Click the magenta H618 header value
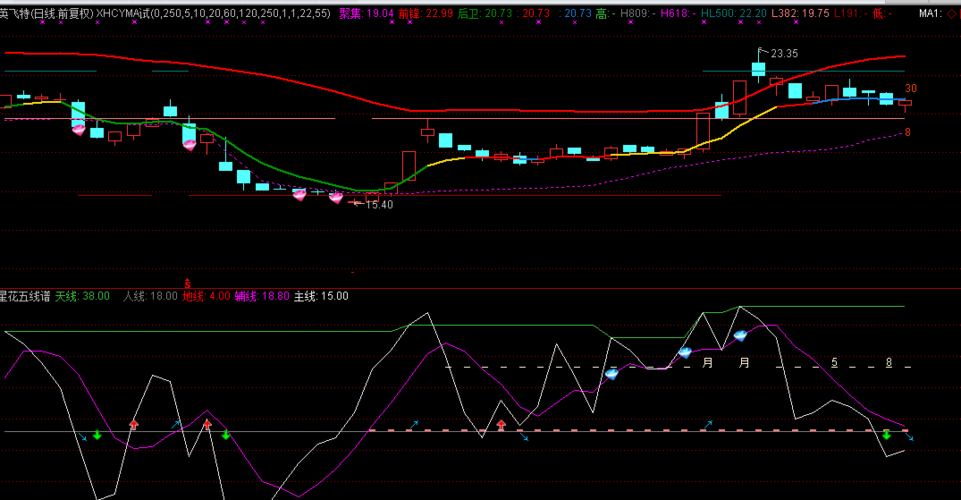The width and height of the screenshot is (961, 500). tap(678, 13)
